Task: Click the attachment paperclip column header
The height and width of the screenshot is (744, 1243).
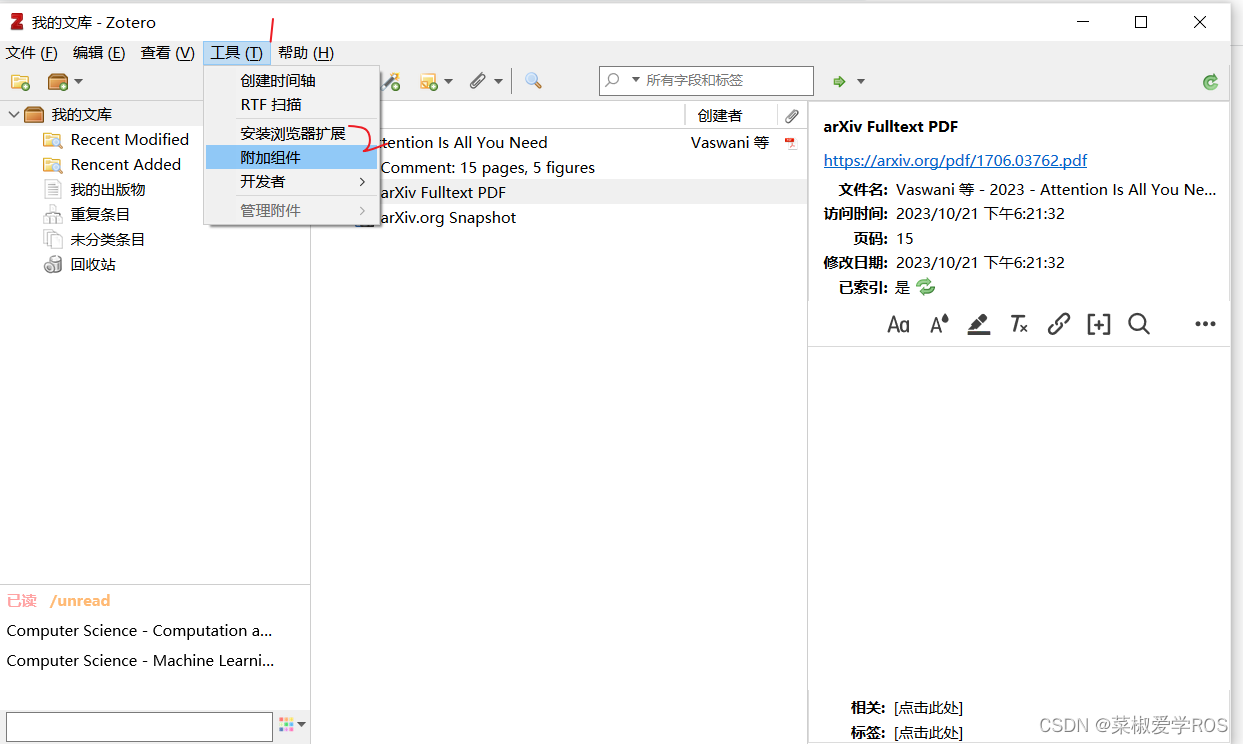Action: [x=792, y=116]
